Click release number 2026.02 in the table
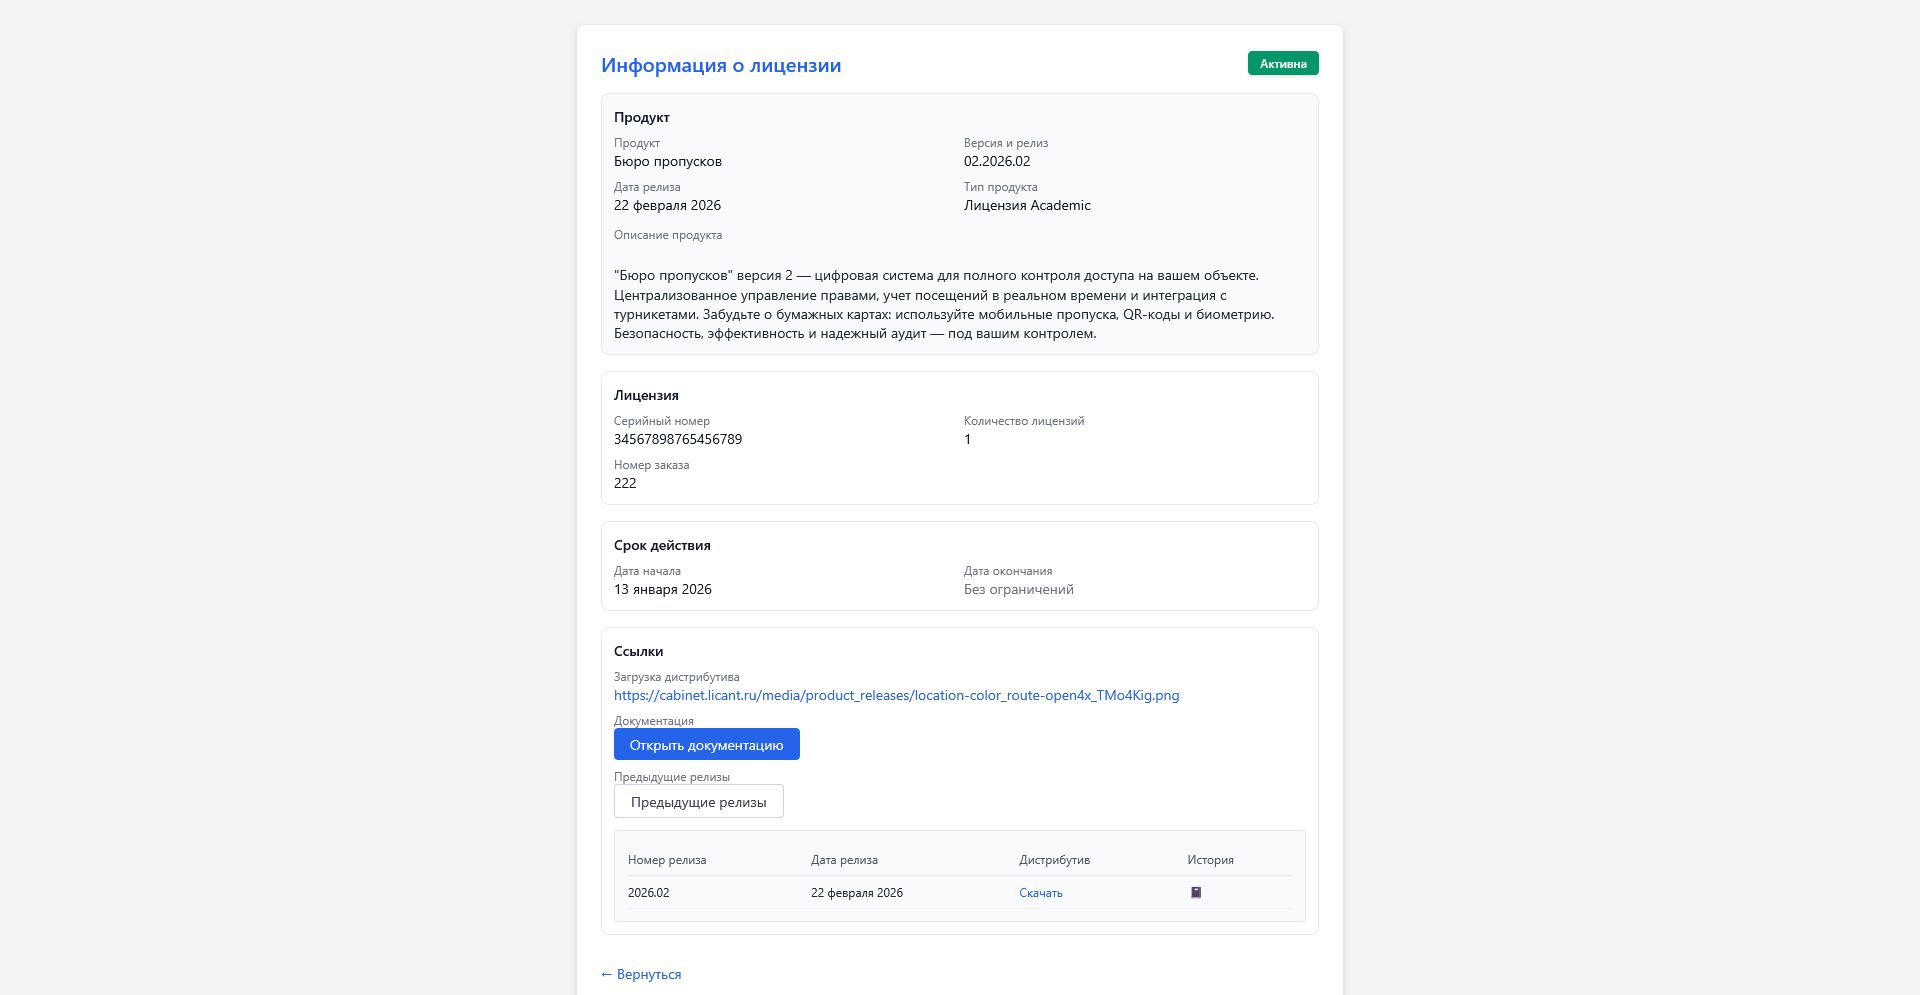Image resolution: width=1920 pixels, height=995 pixels. pyautogui.click(x=648, y=893)
